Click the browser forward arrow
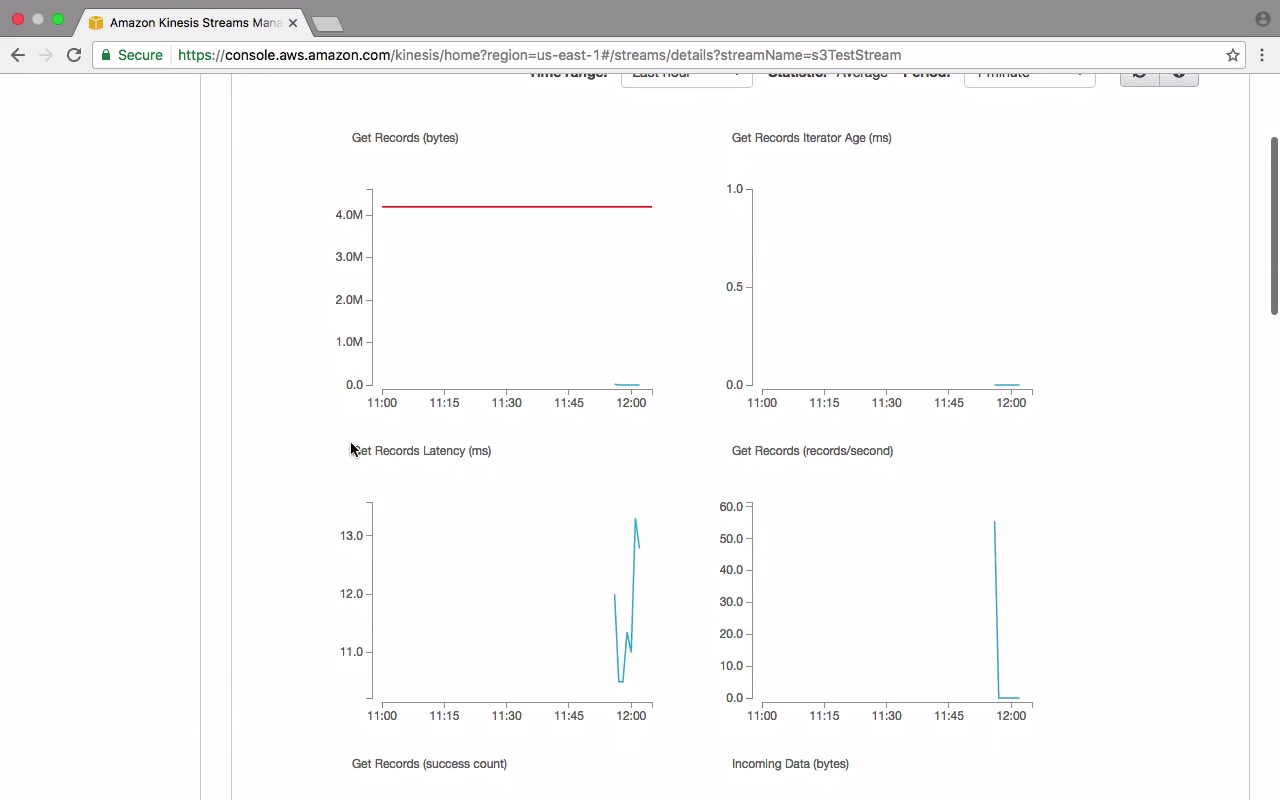The width and height of the screenshot is (1280, 800). pos(45,55)
